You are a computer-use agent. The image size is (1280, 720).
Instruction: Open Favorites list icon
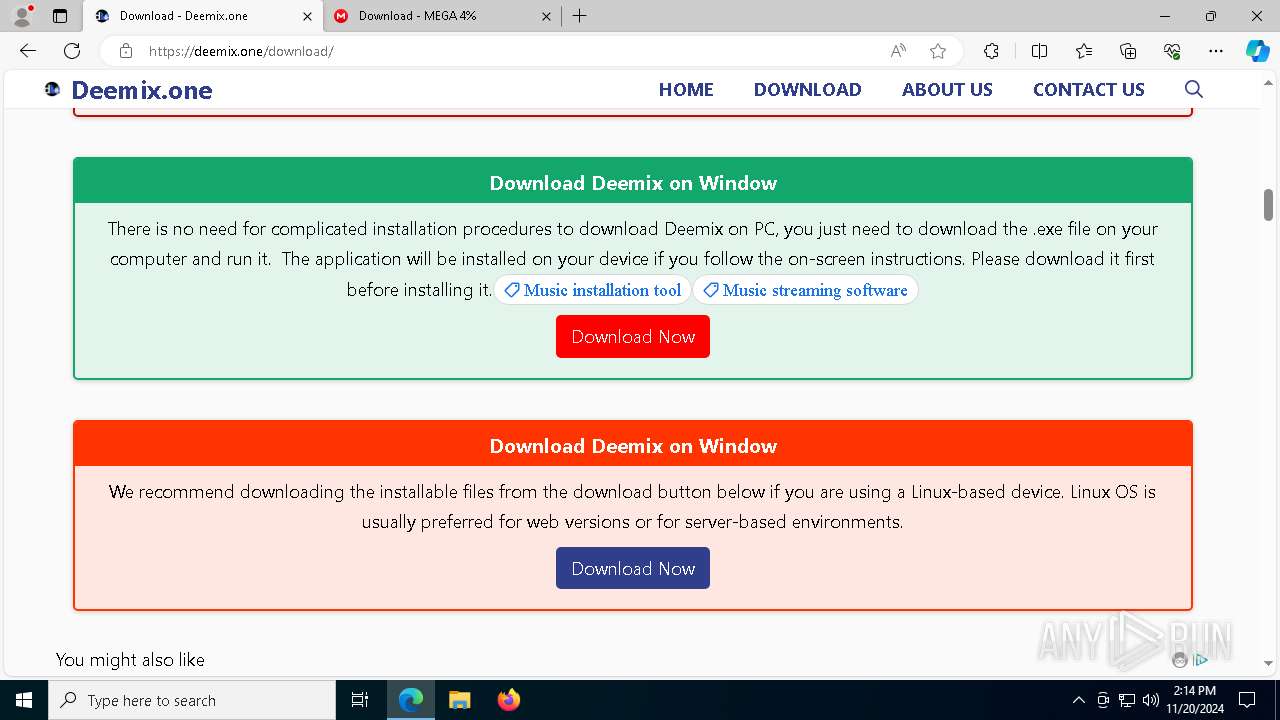pos(1084,51)
